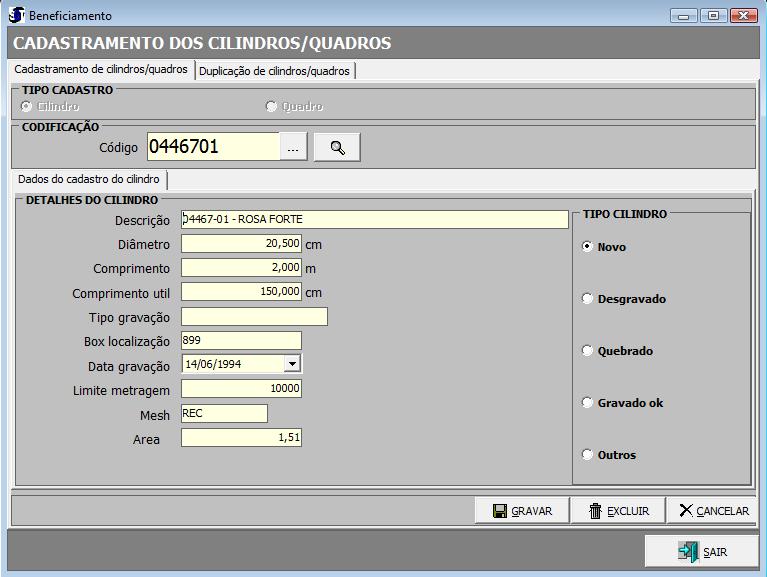Open the Data gravação date dropdown

click(291, 364)
